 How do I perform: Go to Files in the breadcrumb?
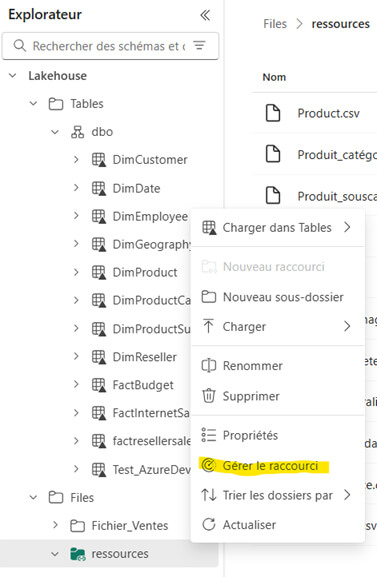(x=275, y=24)
